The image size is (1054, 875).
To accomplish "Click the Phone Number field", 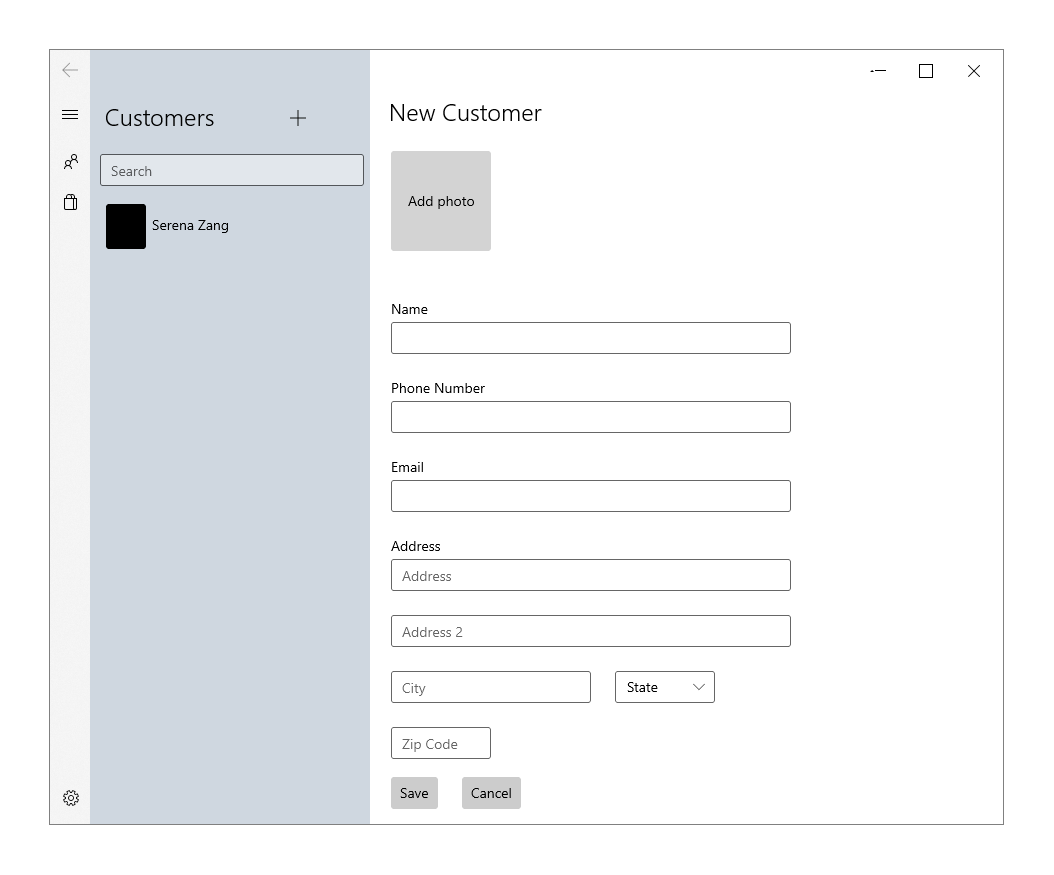I will pyautogui.click(x=590, y=417).
